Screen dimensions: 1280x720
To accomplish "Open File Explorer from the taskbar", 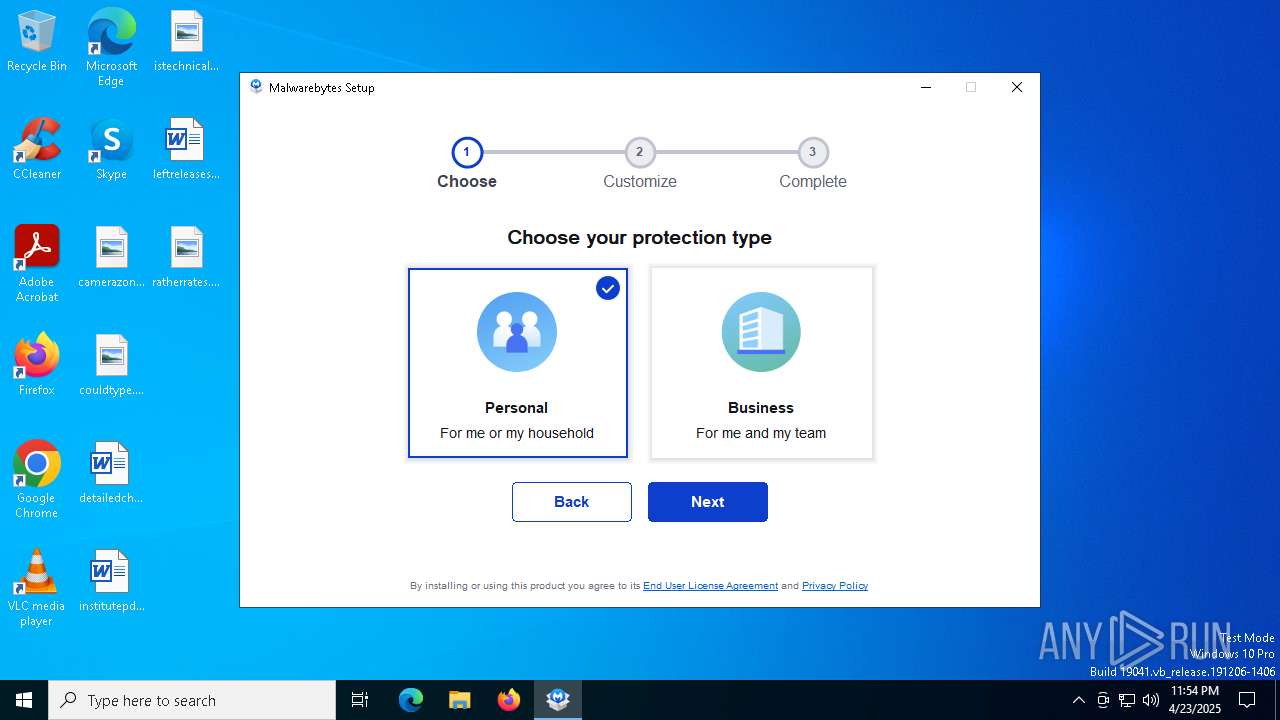I will tap(460, 700).
